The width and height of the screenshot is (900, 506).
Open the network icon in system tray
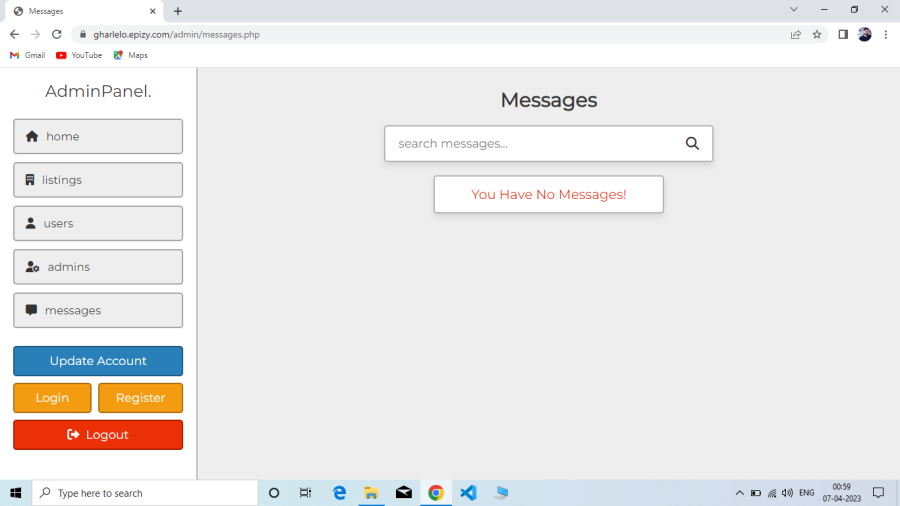(772, 493)
